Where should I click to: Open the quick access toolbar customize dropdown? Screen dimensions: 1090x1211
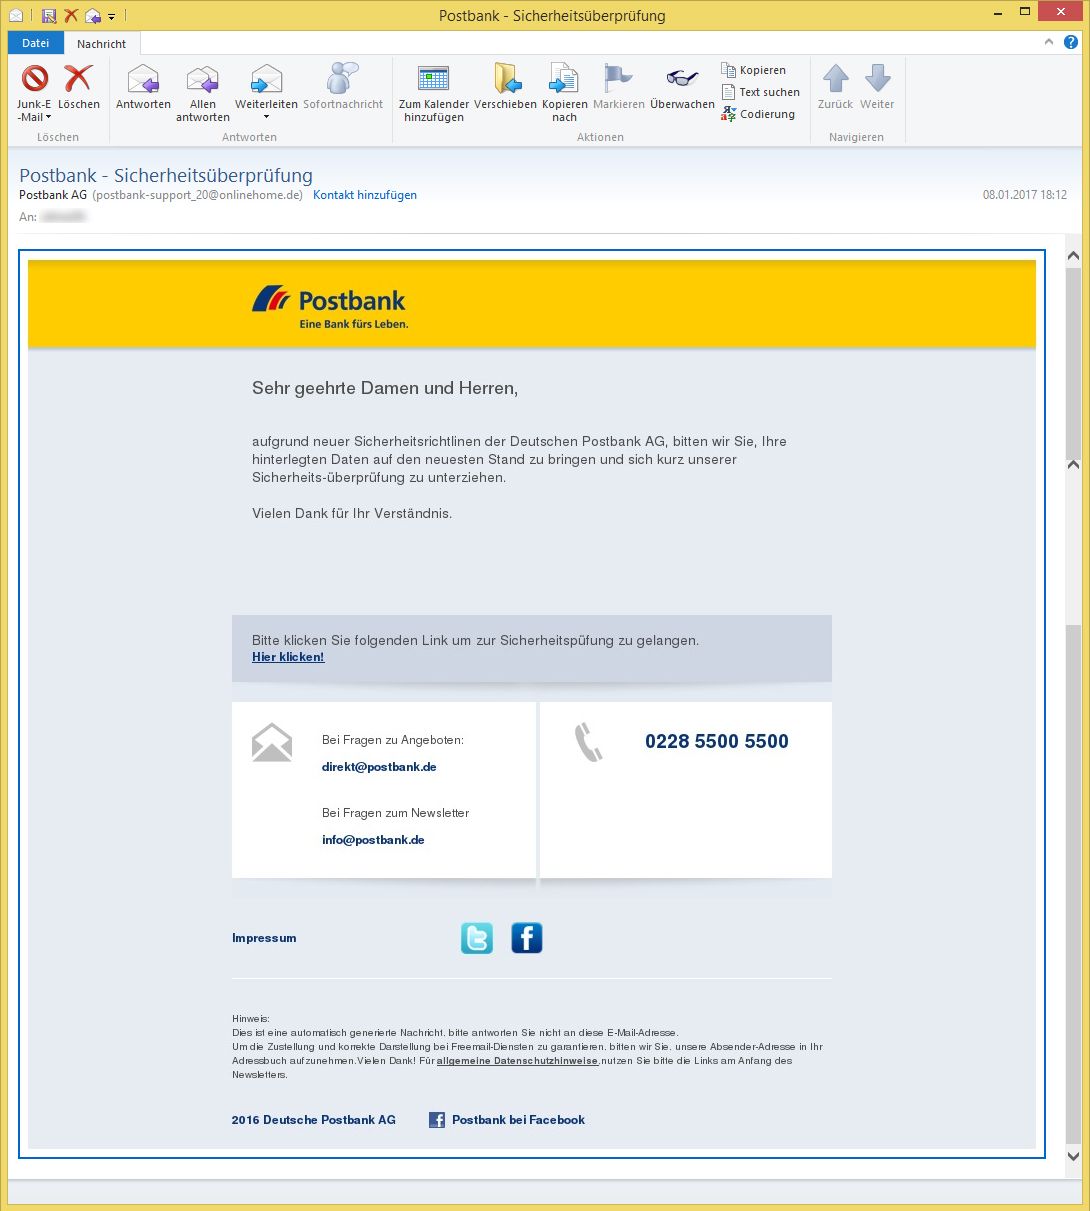(111, 16)
